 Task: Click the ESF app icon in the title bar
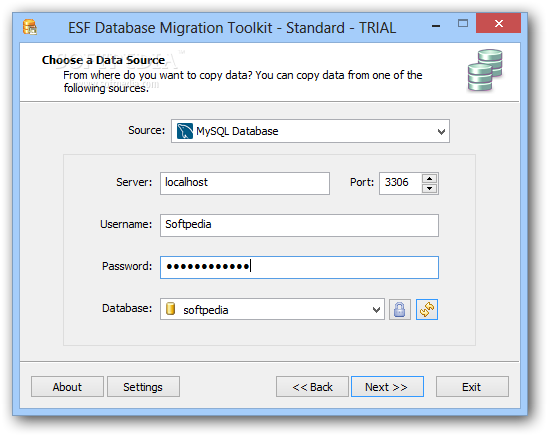coord(30,27)
